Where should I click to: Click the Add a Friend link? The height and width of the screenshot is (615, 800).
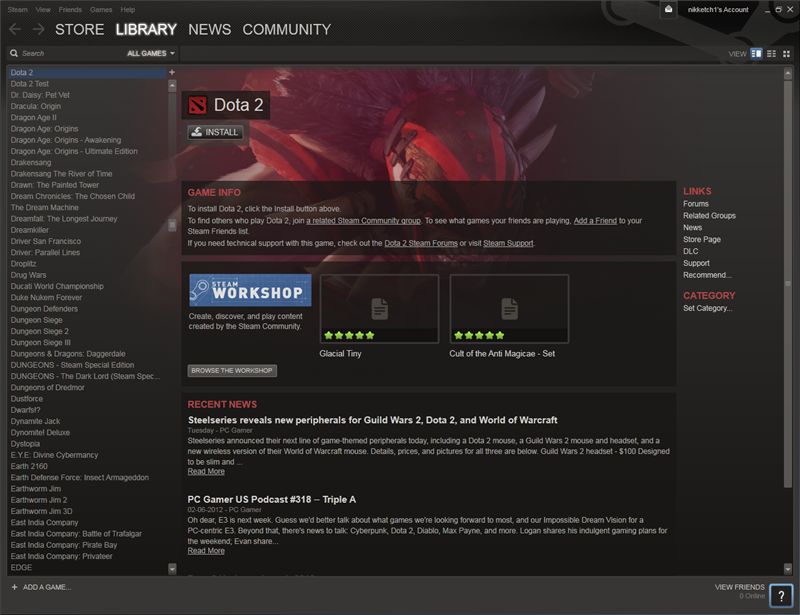click(x=595, y=220)
